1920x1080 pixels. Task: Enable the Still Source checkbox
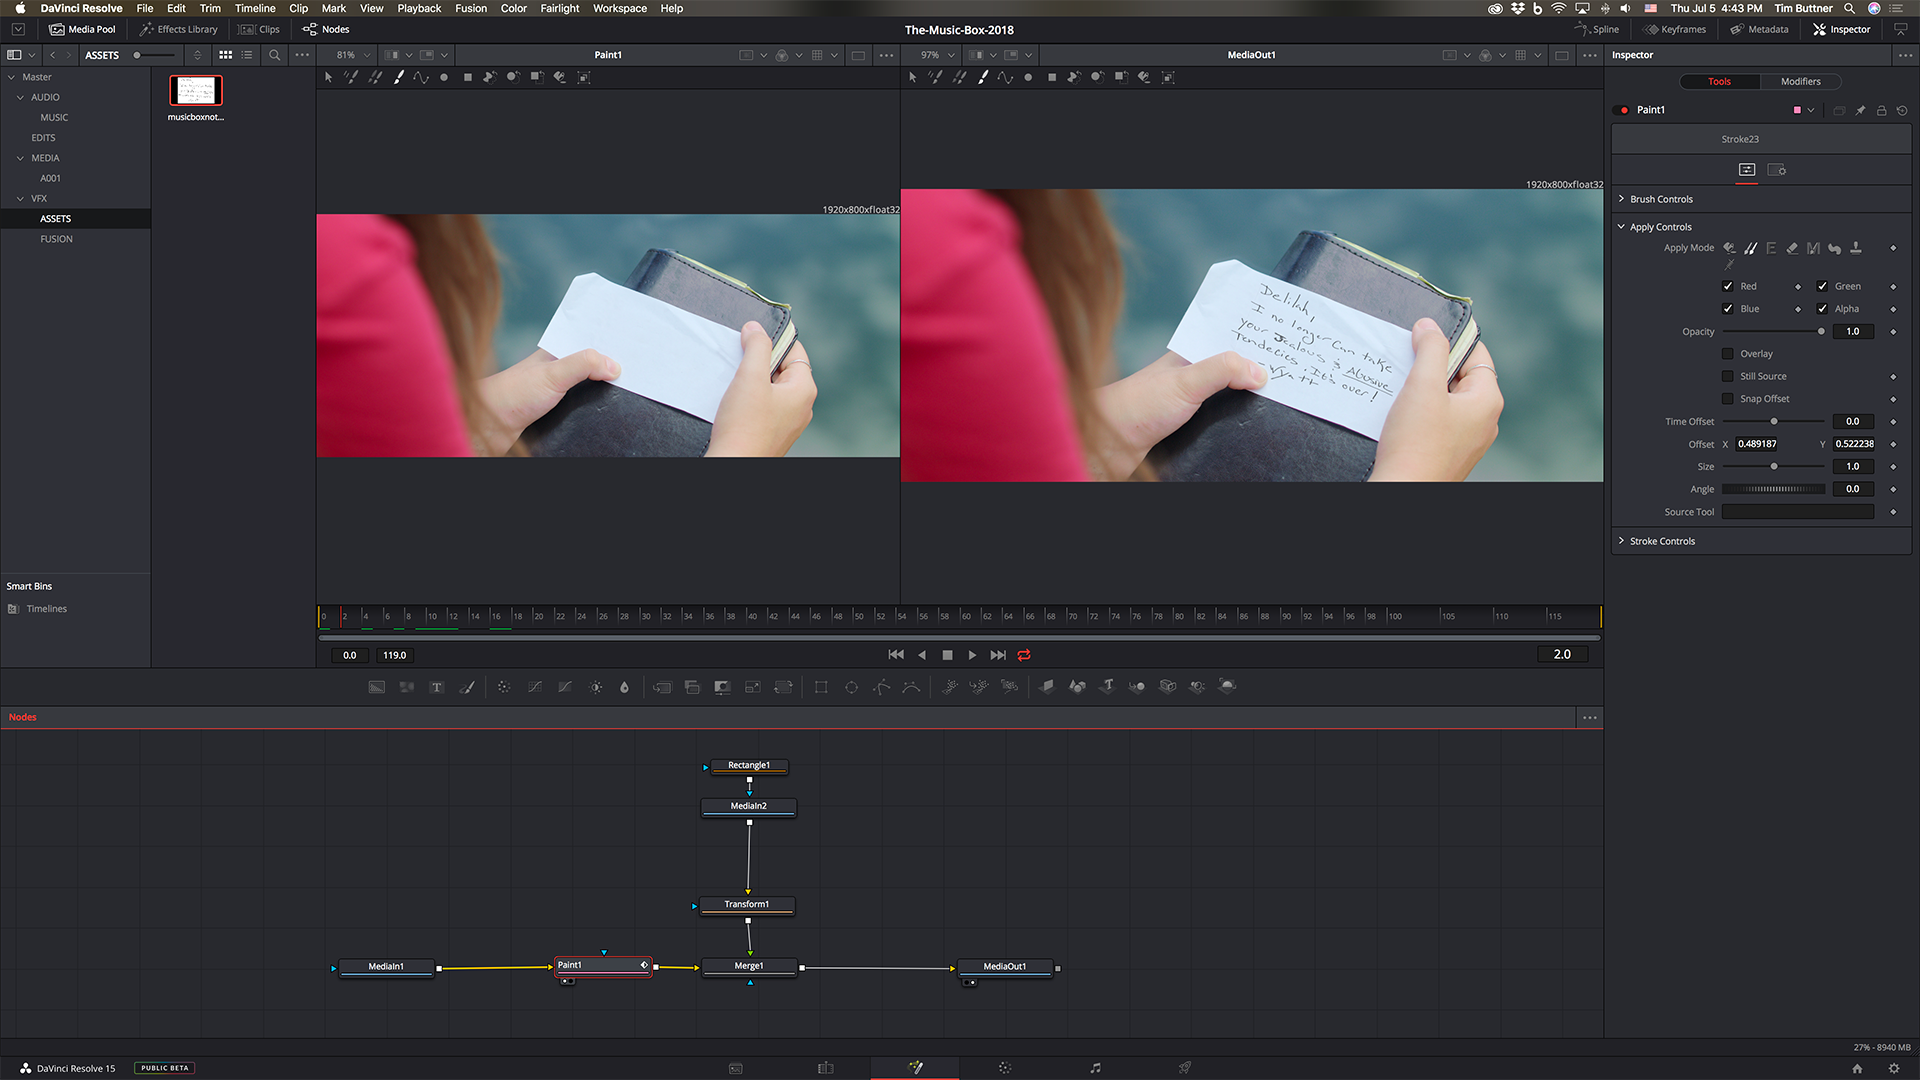click(x=1727, y=376)
